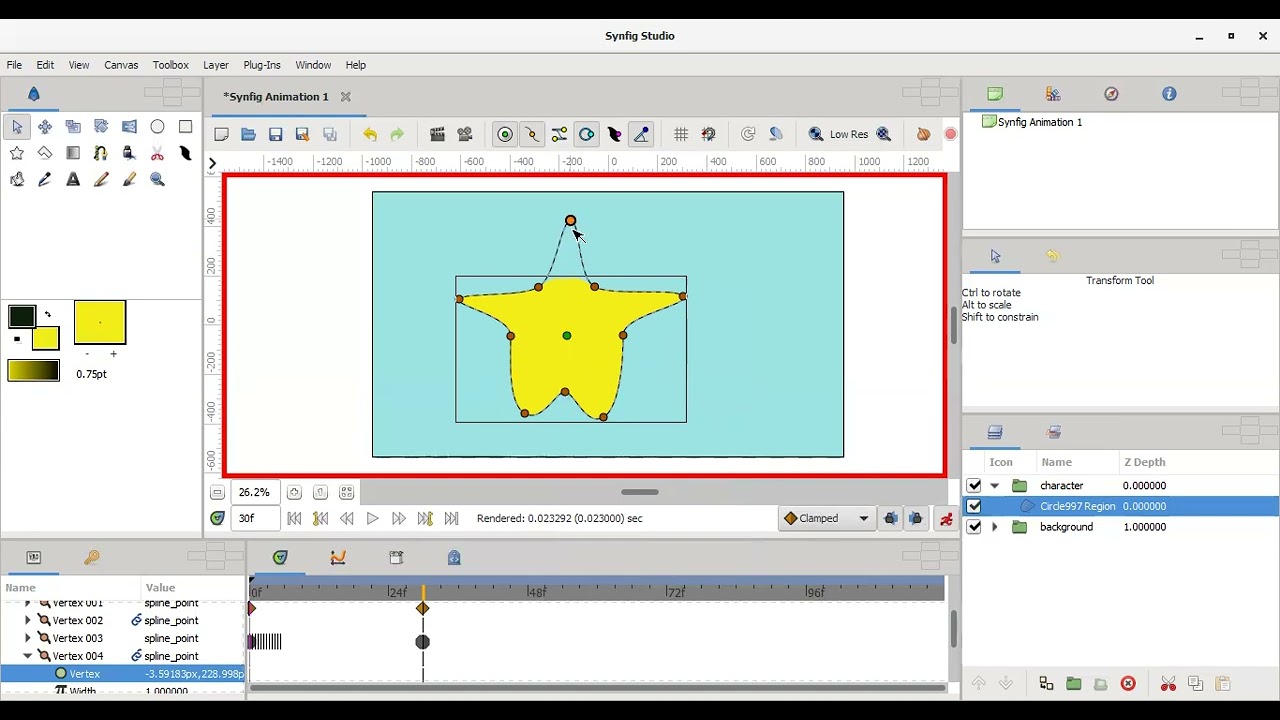Open the Plug-Ins menu

tap(262, 65)
